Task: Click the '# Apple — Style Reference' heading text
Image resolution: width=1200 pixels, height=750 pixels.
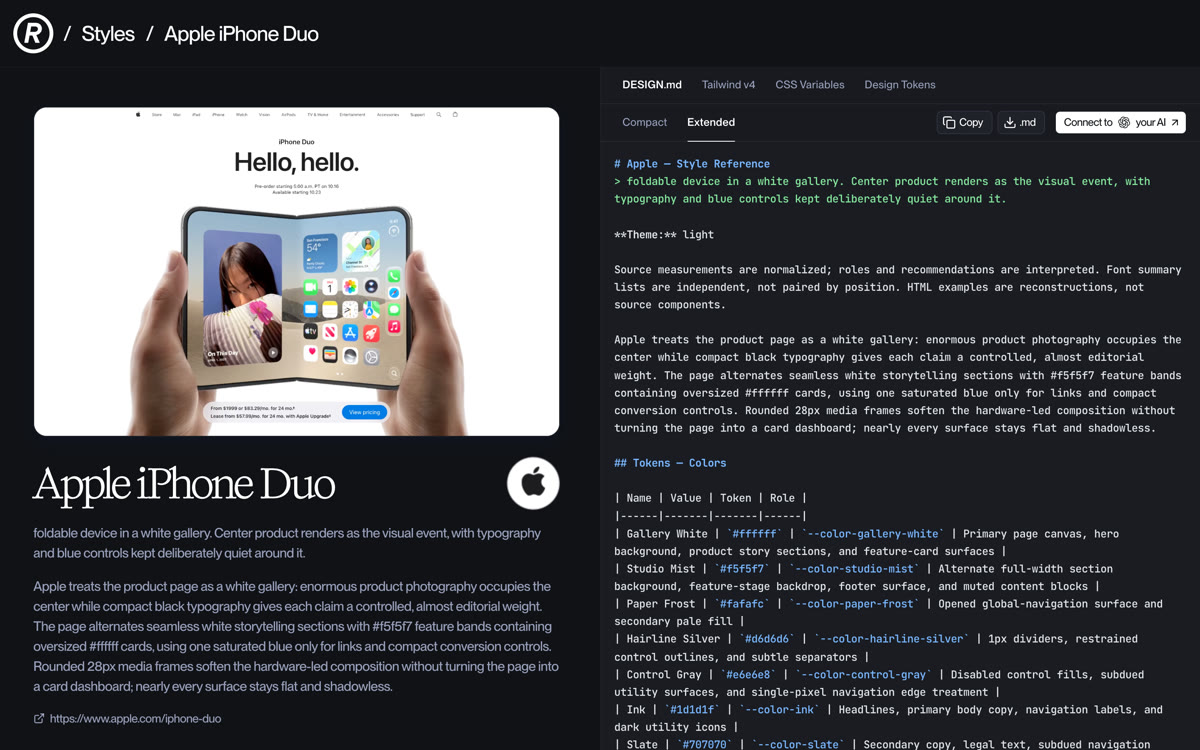Action: tap(692, 164)
